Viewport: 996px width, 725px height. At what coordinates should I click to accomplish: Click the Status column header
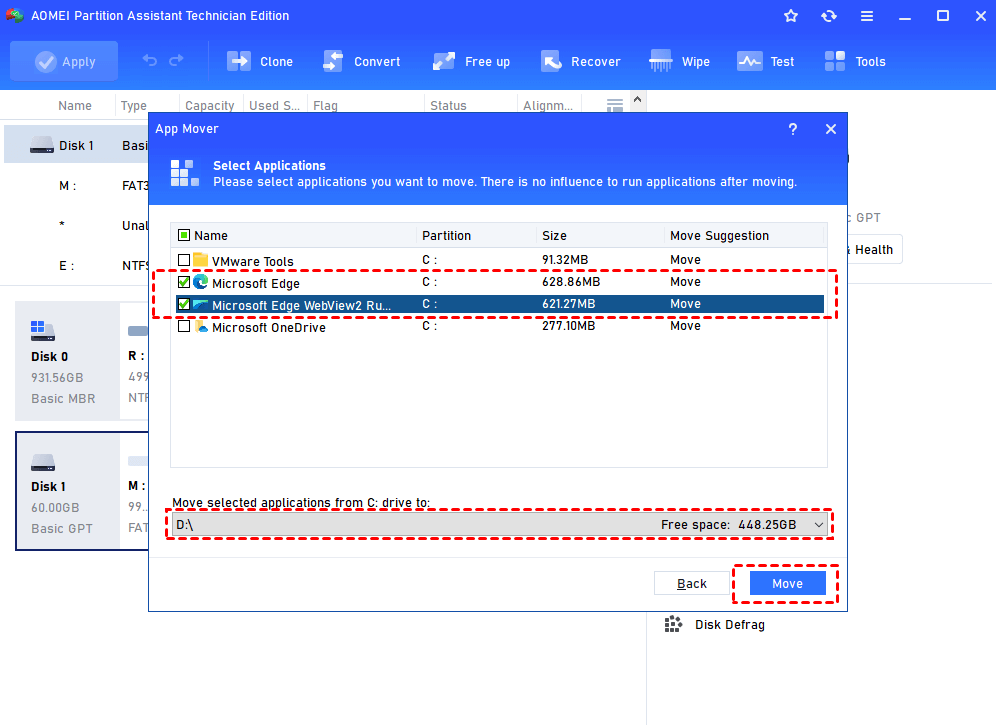[448, 105]
